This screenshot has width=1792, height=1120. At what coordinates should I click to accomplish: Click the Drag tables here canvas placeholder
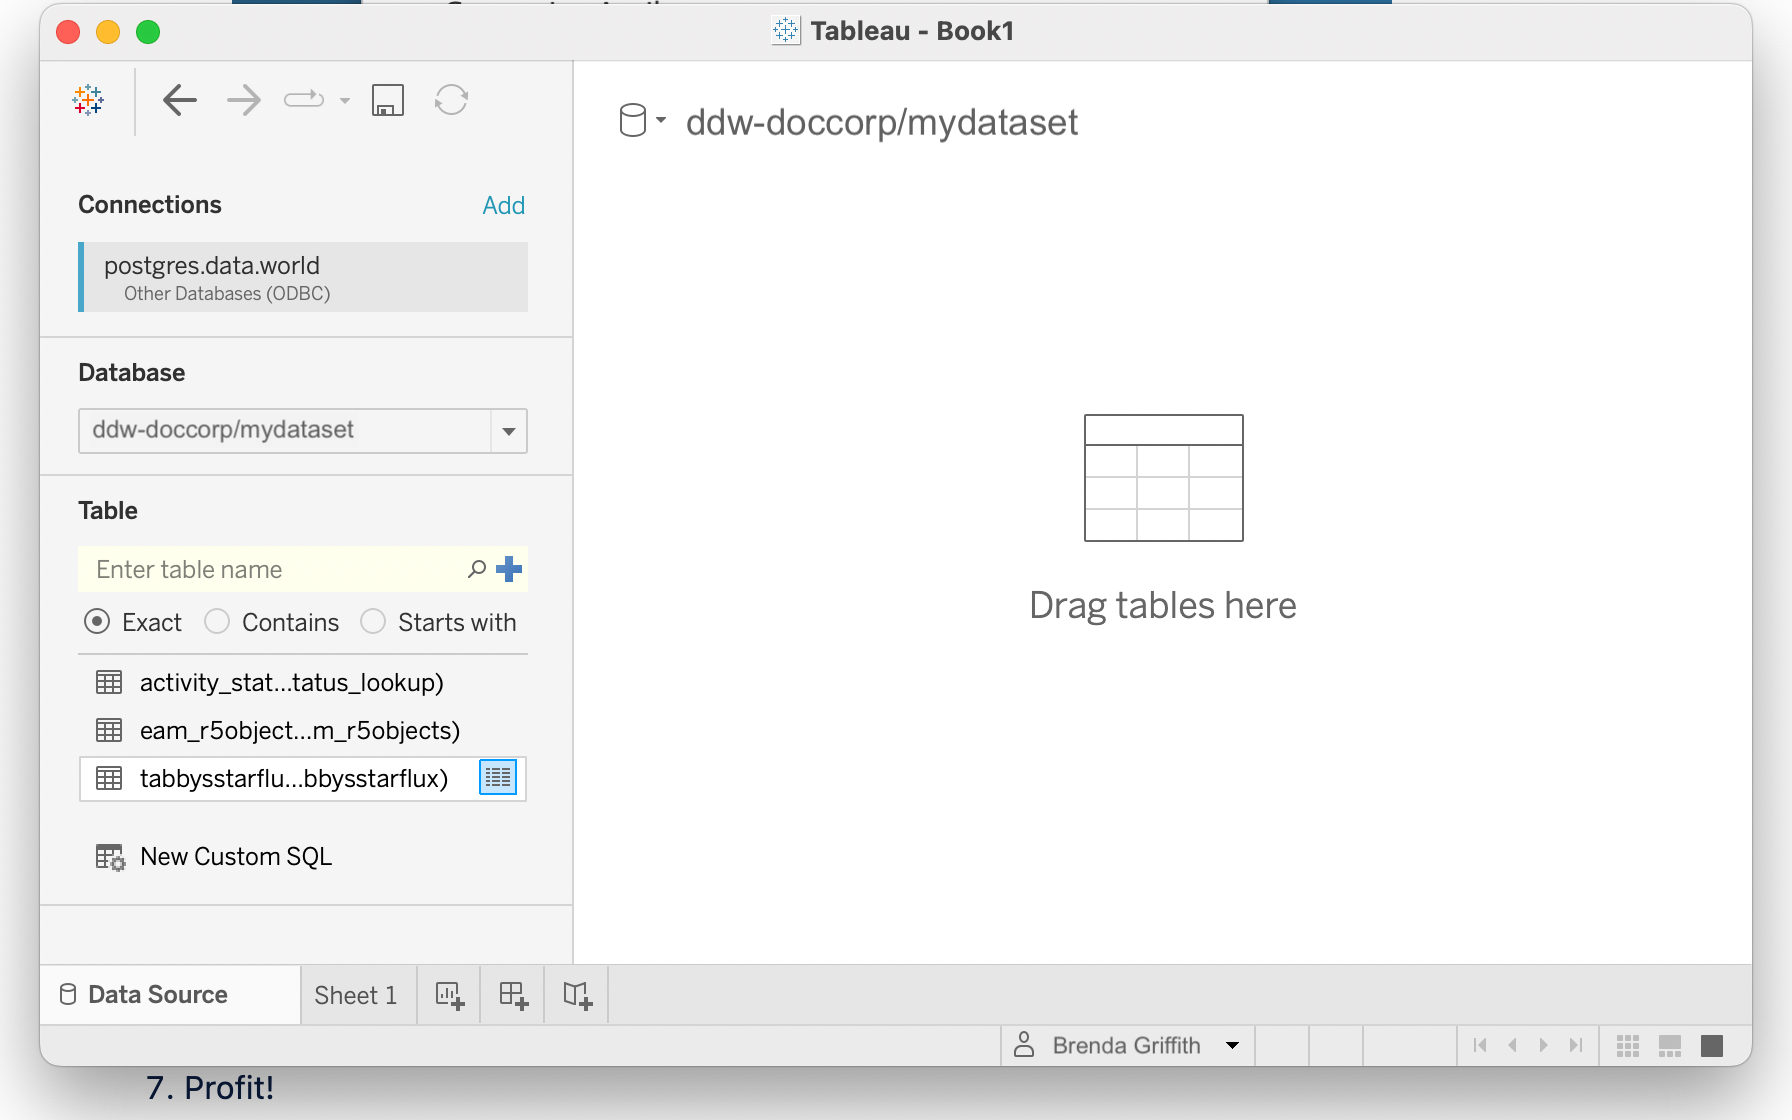pos(1163,520)
